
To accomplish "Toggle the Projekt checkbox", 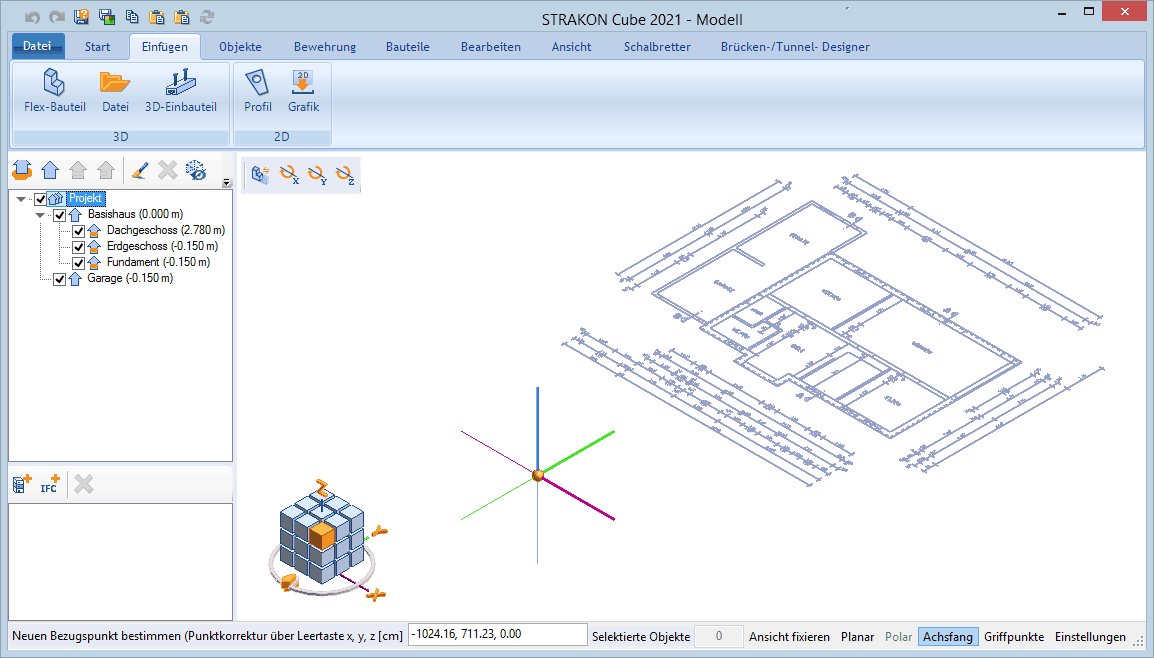I will (x=40, y=199).
